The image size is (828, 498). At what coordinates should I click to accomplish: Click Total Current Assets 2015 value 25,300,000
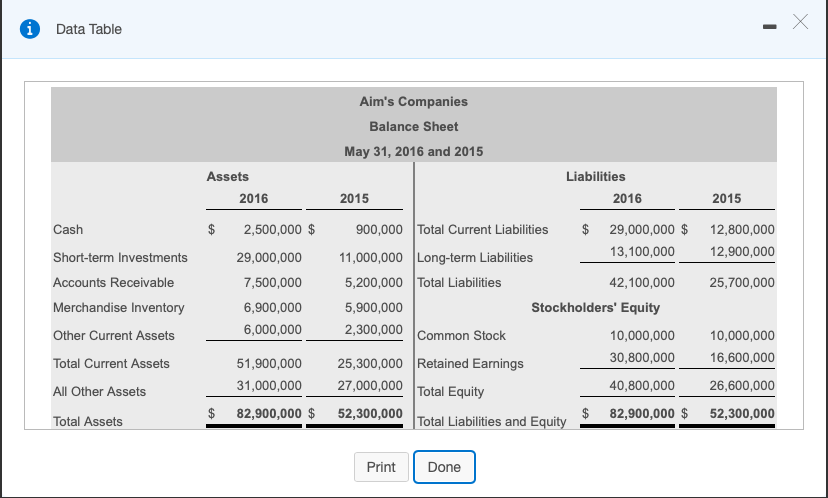(370, 364)
